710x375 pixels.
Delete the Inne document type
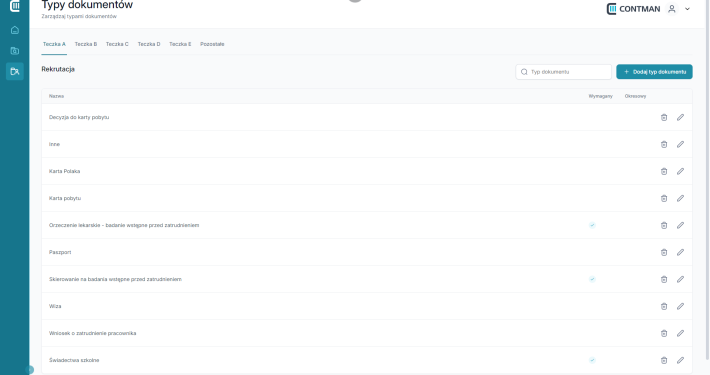[664, 144]
